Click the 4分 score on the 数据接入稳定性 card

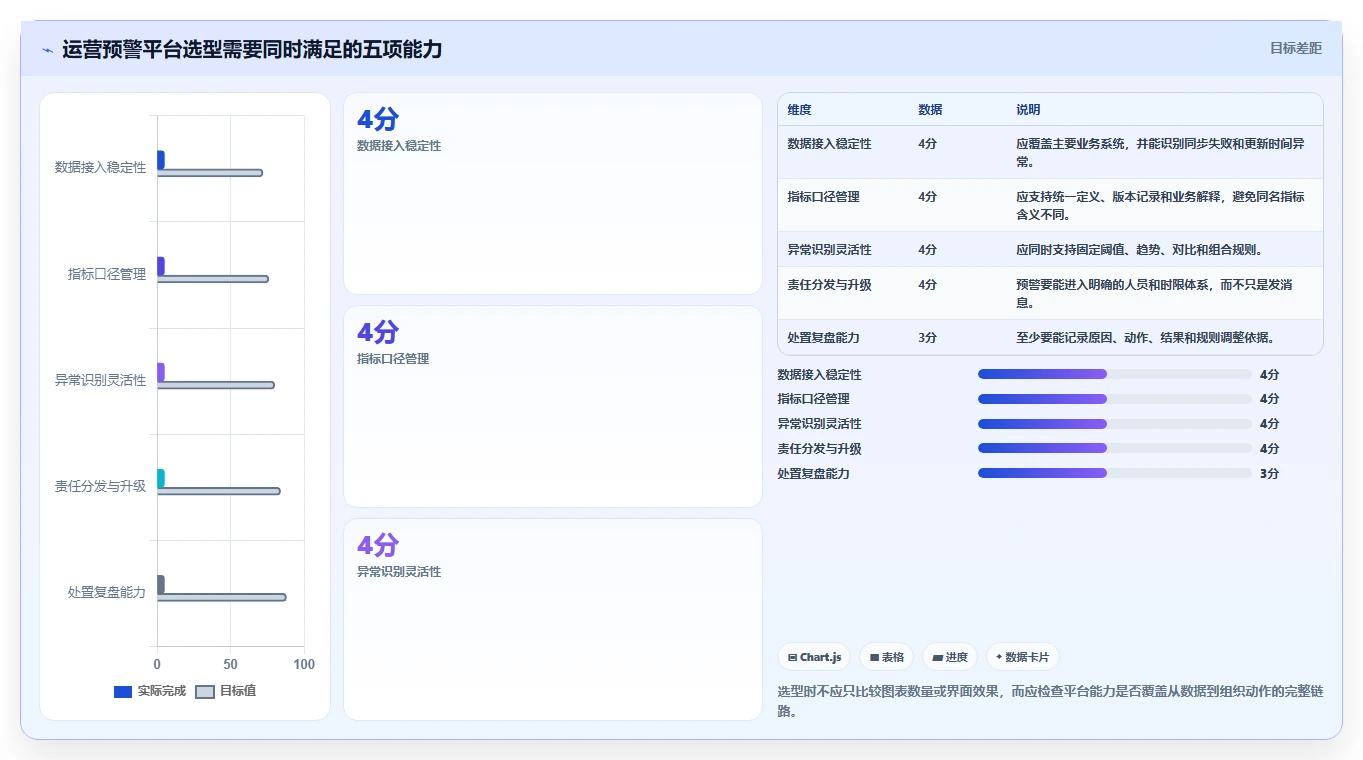coord(378,120)
